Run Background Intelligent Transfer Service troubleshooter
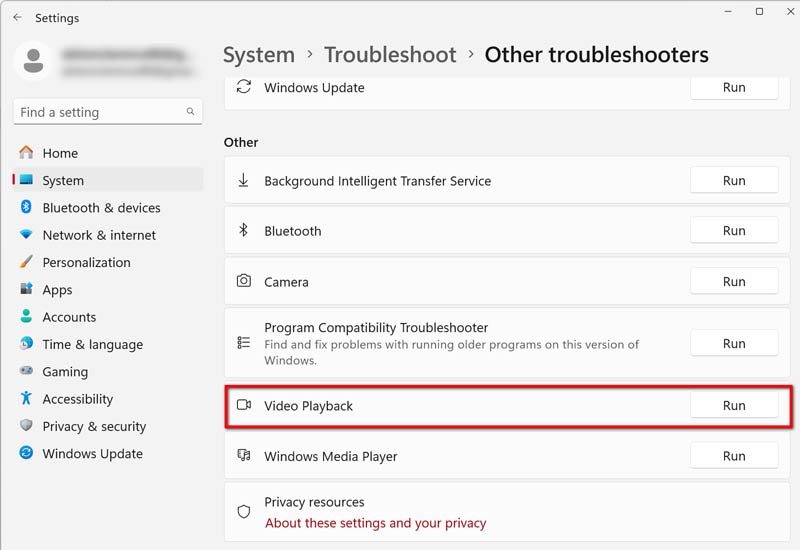 point(734,180)
